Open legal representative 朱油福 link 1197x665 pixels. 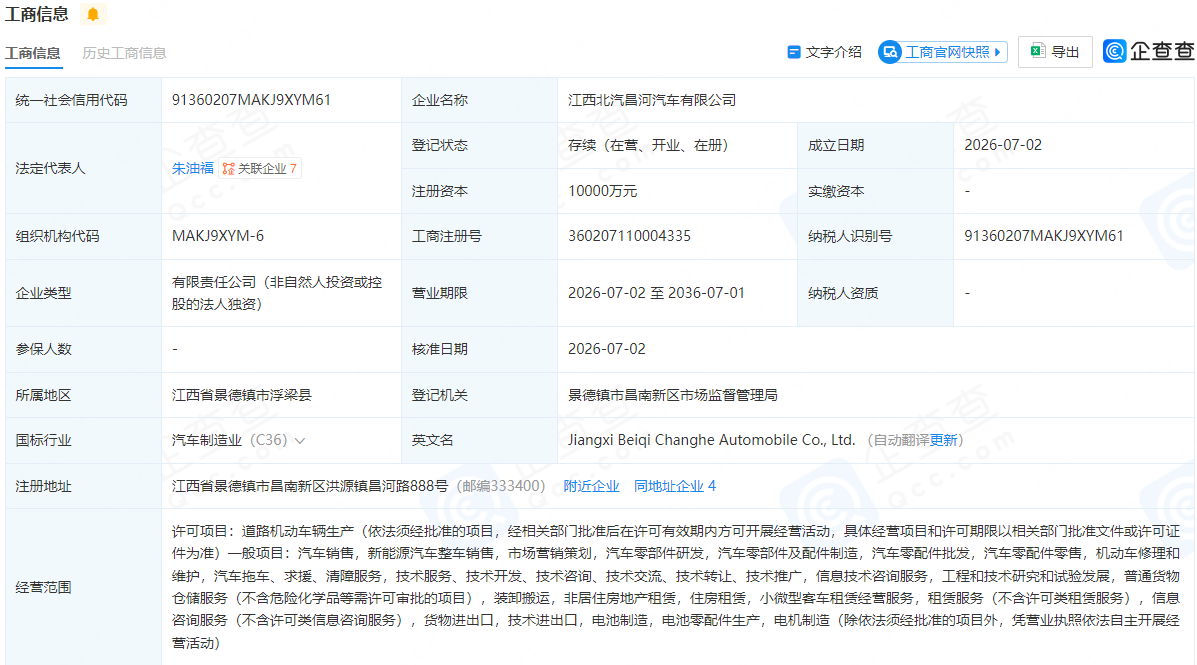192,168
